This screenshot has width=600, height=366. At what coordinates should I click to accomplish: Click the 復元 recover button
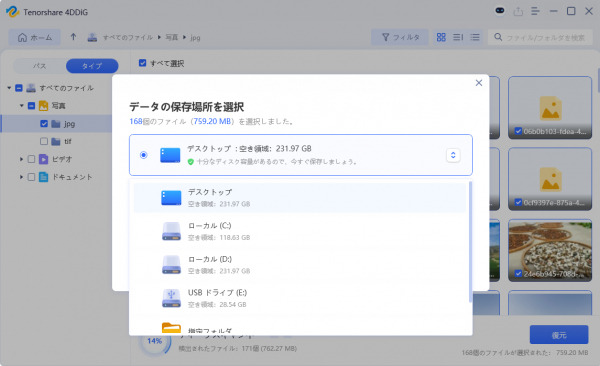point(559,335)
